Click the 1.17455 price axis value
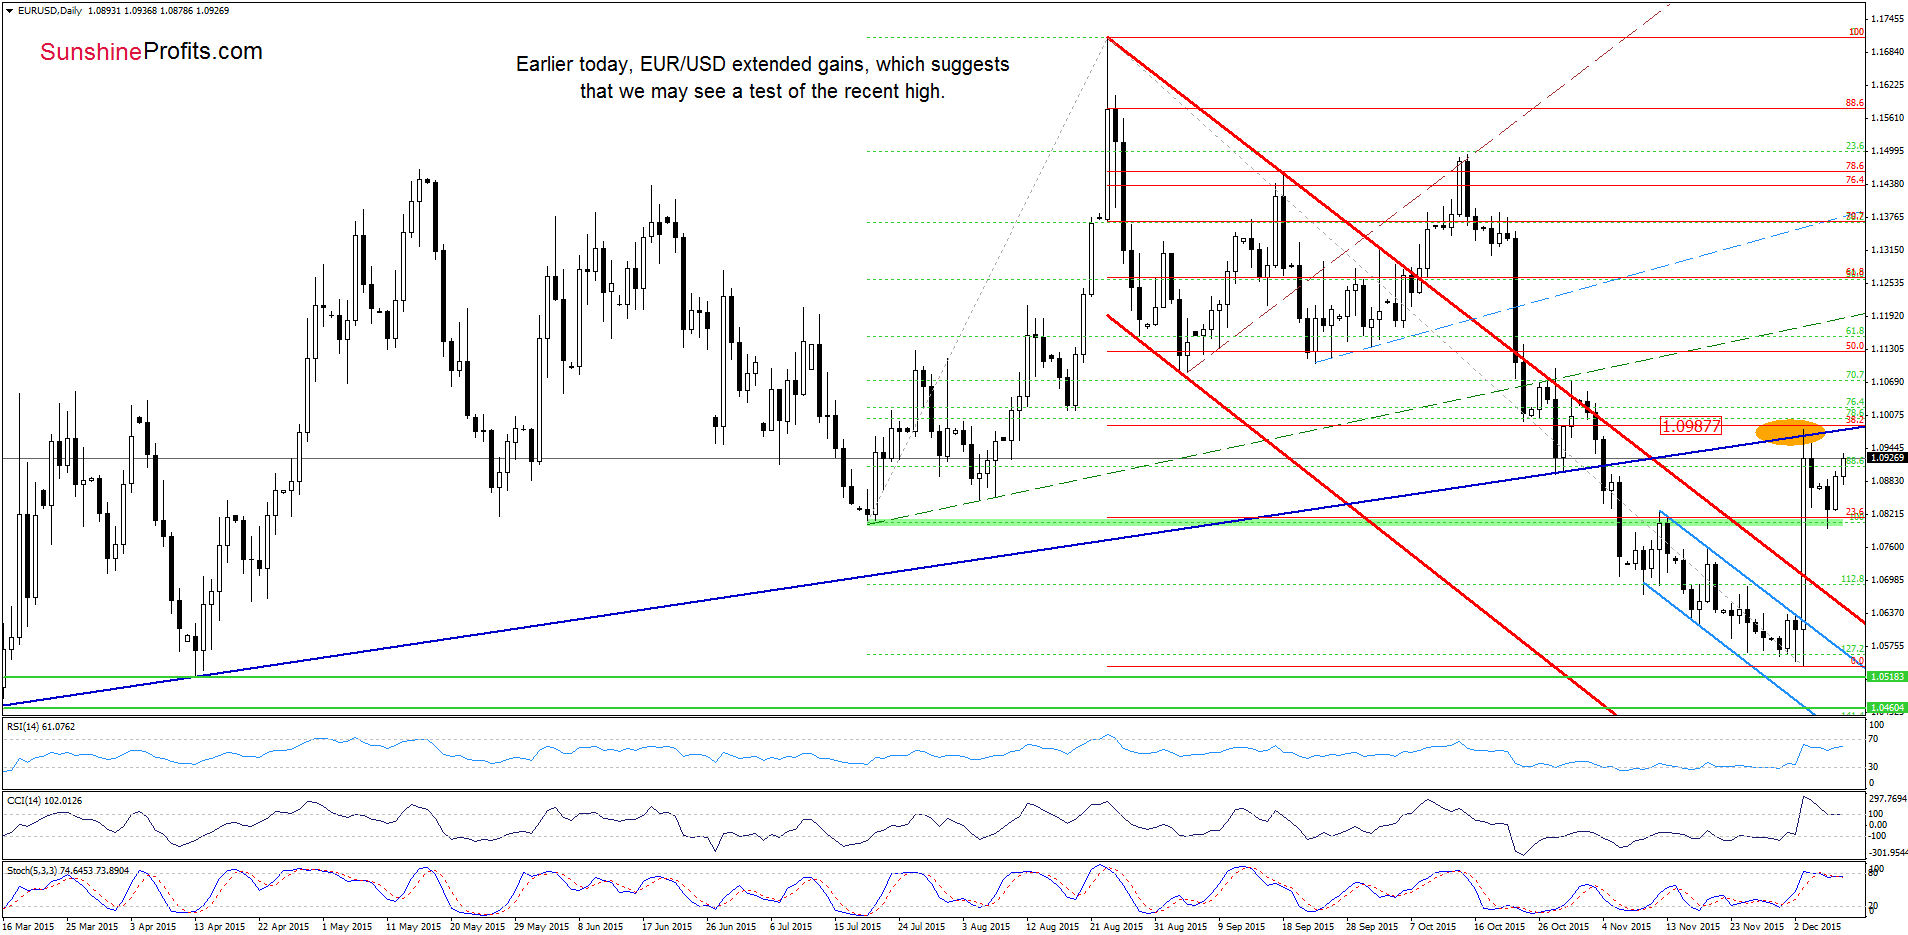 (x=1887, y=19)
